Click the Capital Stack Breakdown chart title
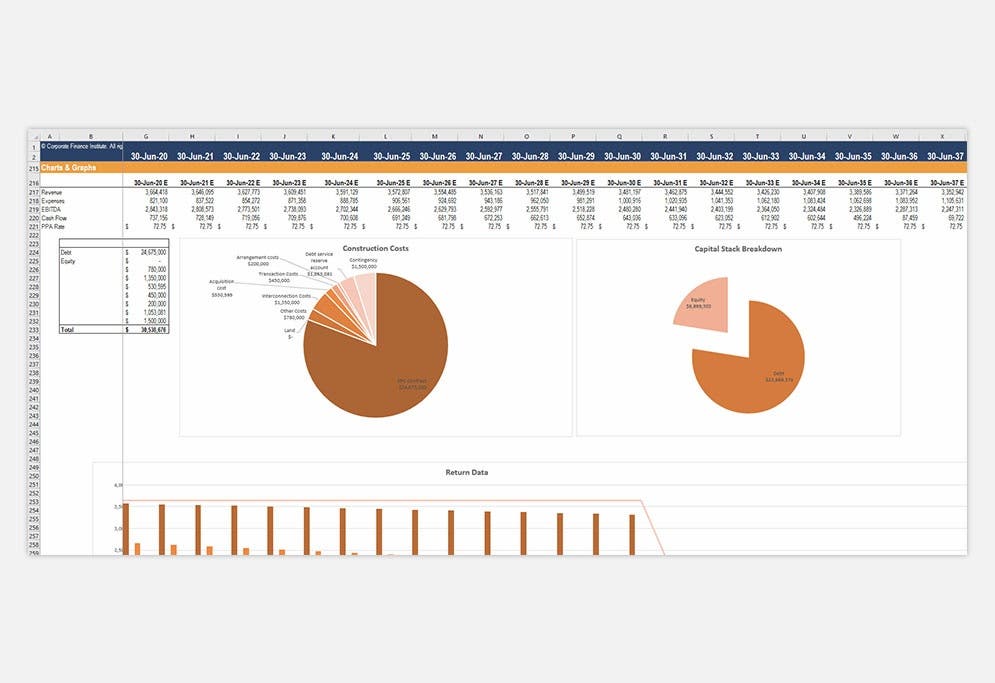The image size is (995, 683). tap(740, 248)
